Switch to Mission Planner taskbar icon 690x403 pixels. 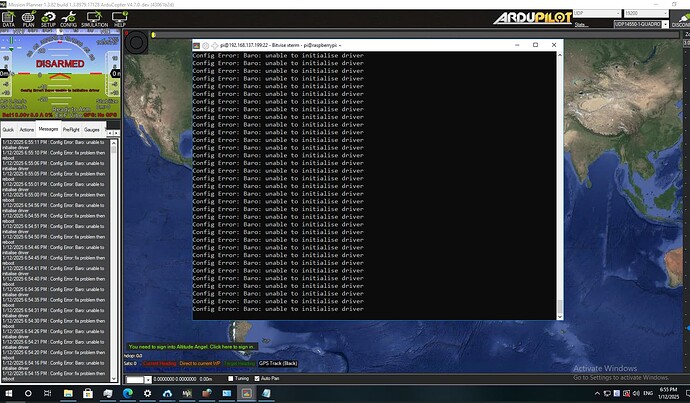[x=187, y=393]
